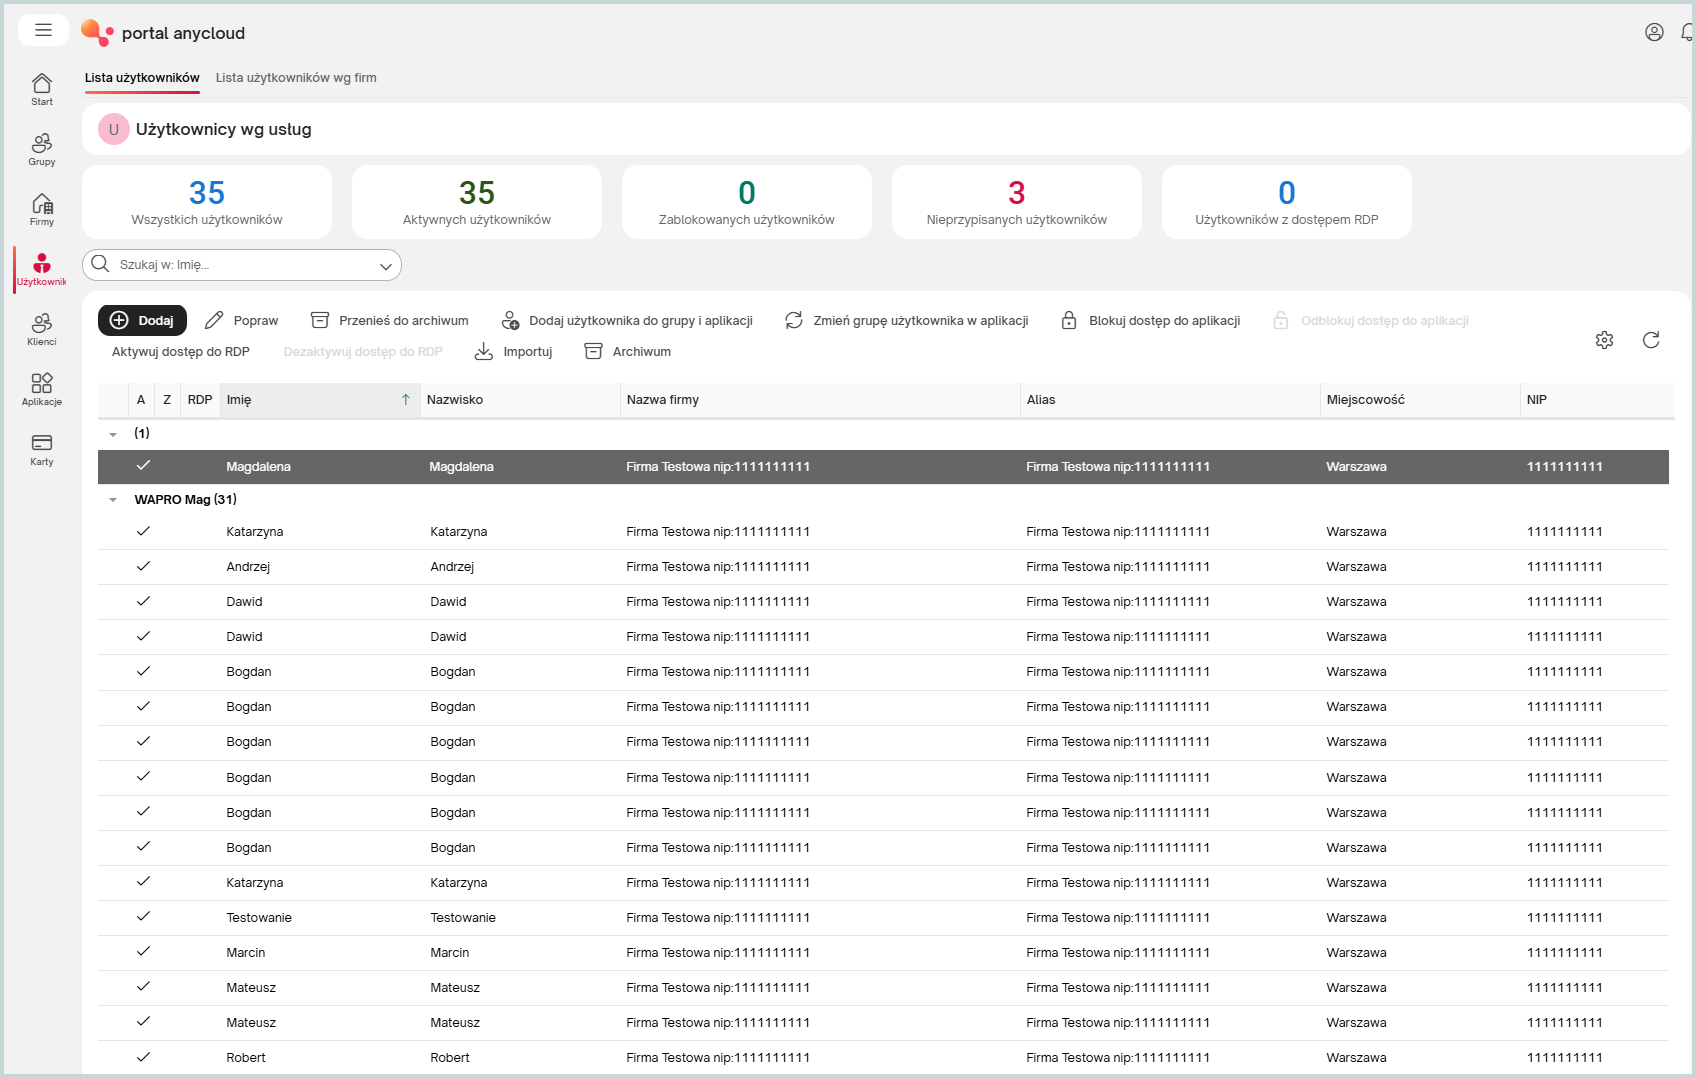Sort by the Nazwisko column header
Screen dimensions: 1696x1078
520,399
